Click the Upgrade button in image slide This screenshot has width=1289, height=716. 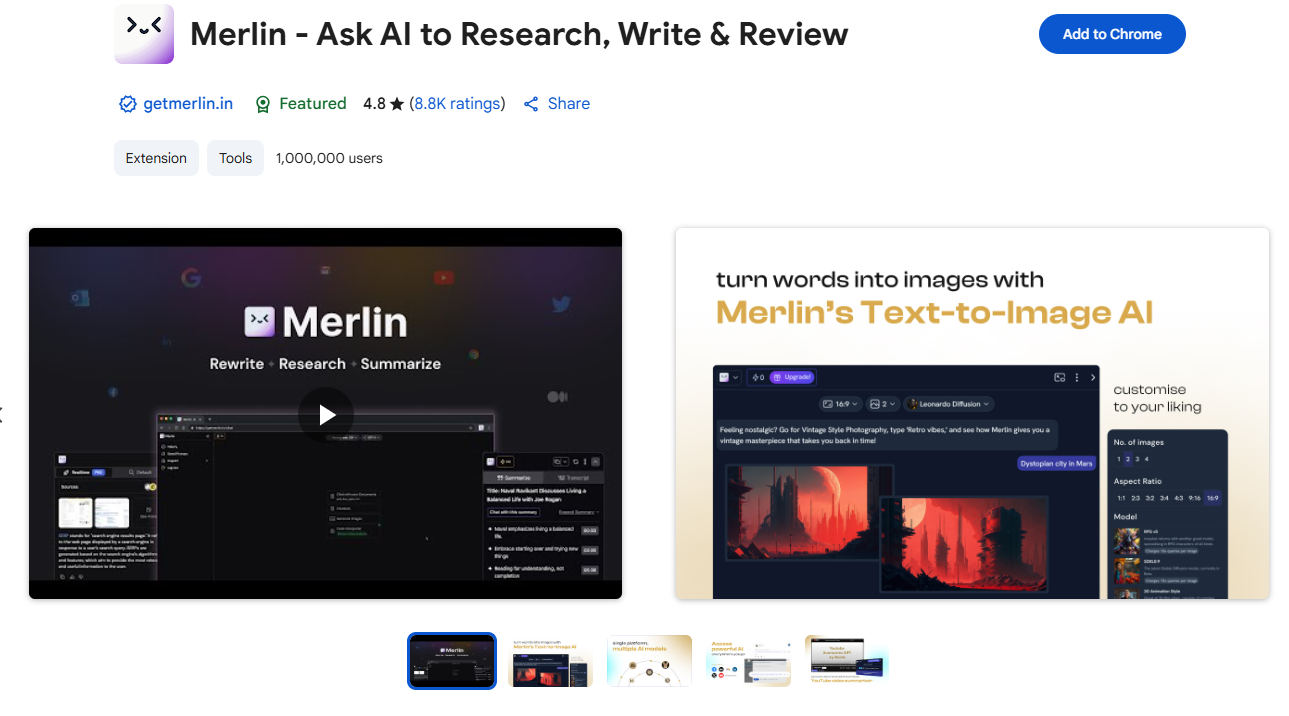(792, 377)
